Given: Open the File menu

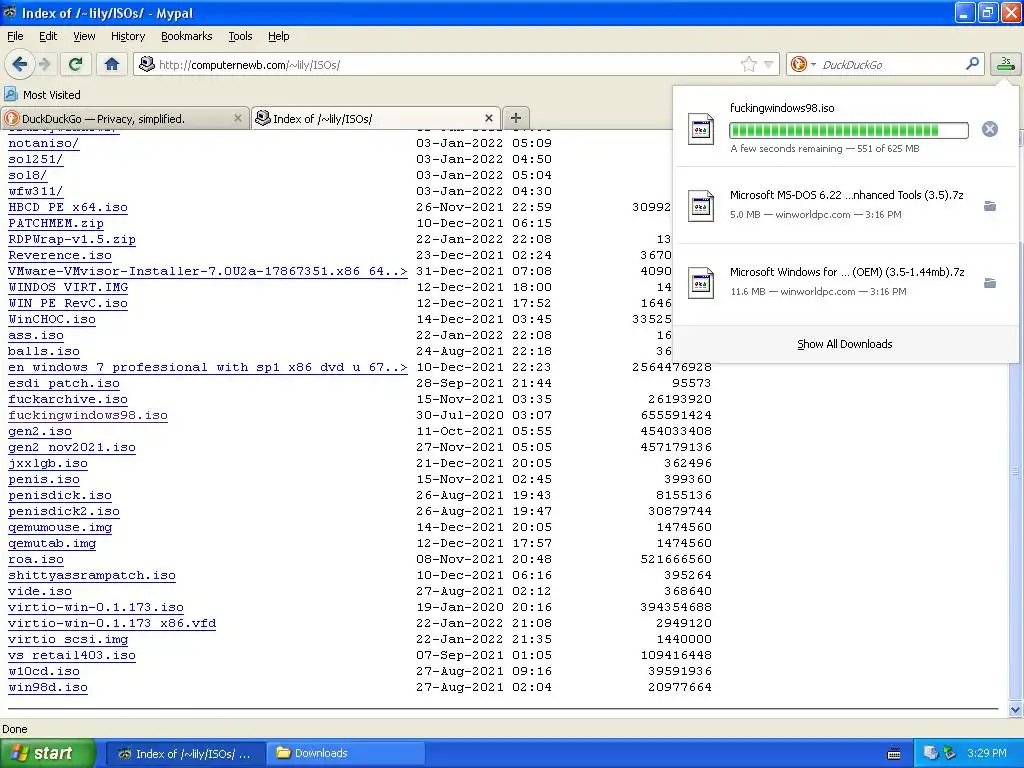Looking at the screenshot, I should [x=15, y=36].
